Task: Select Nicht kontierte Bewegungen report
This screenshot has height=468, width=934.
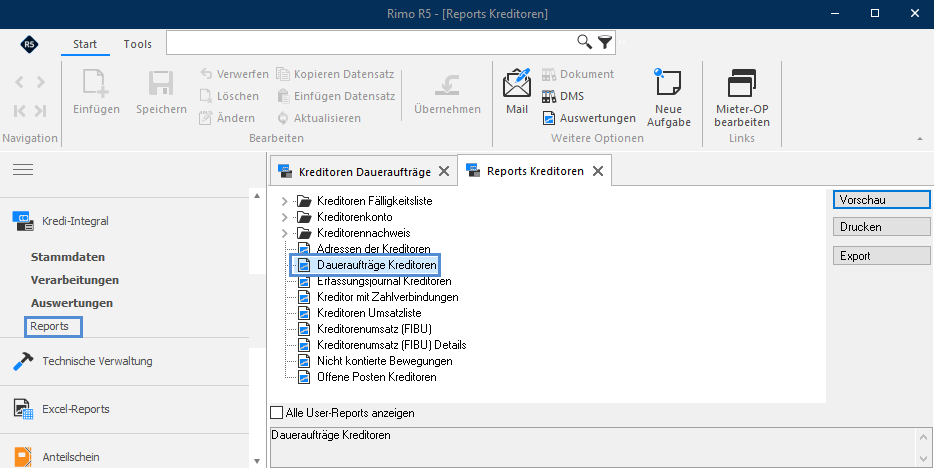Action: click(384, 361)
